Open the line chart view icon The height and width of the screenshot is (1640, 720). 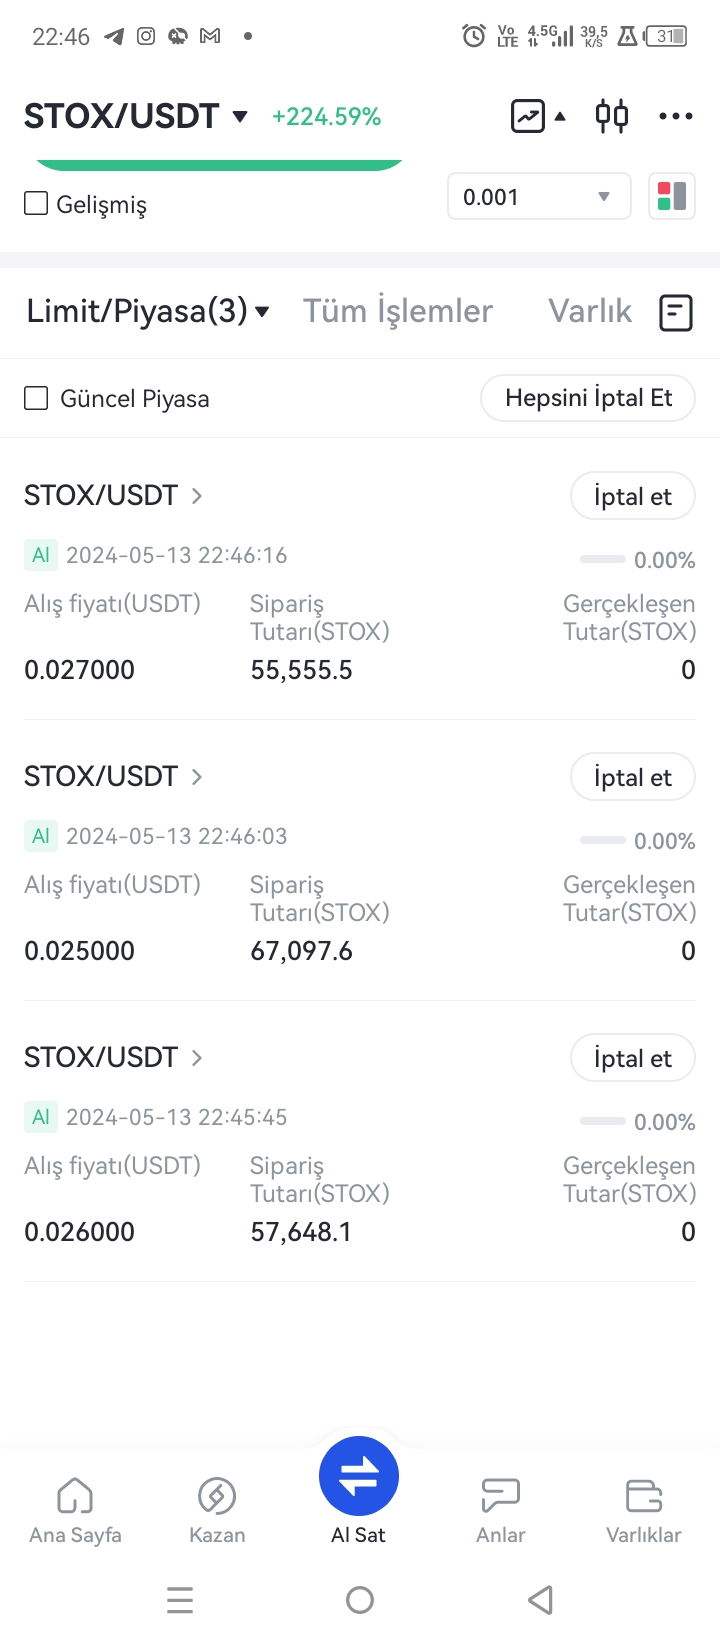click(528, 116)
